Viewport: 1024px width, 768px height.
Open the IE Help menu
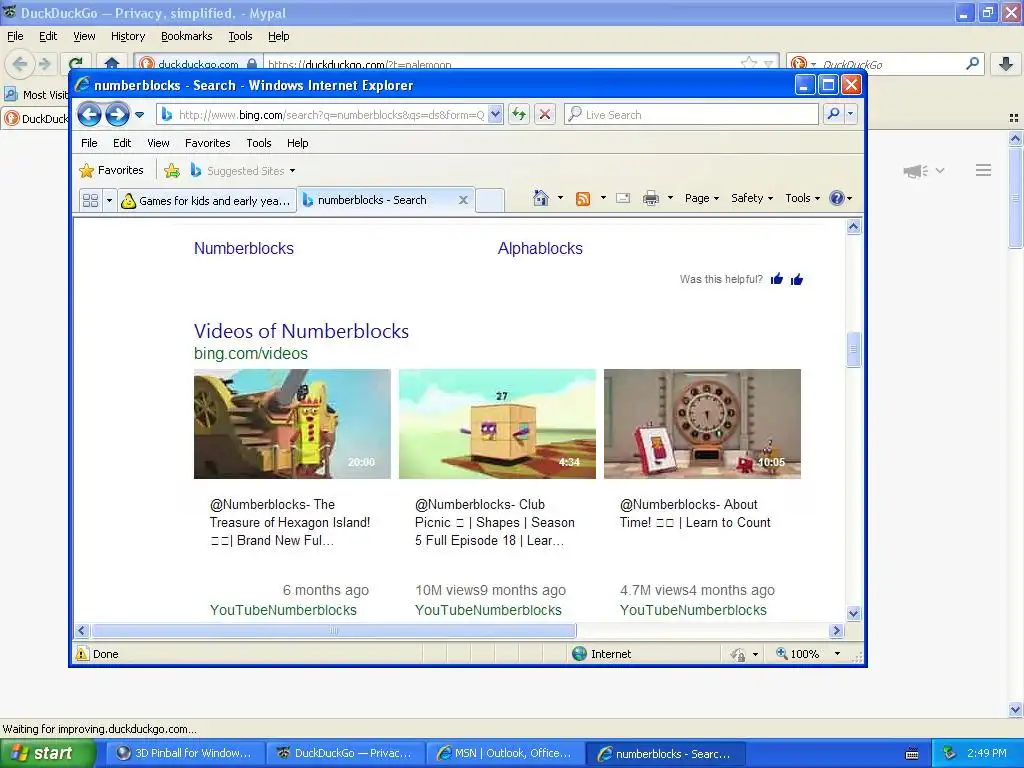point(297,143)
